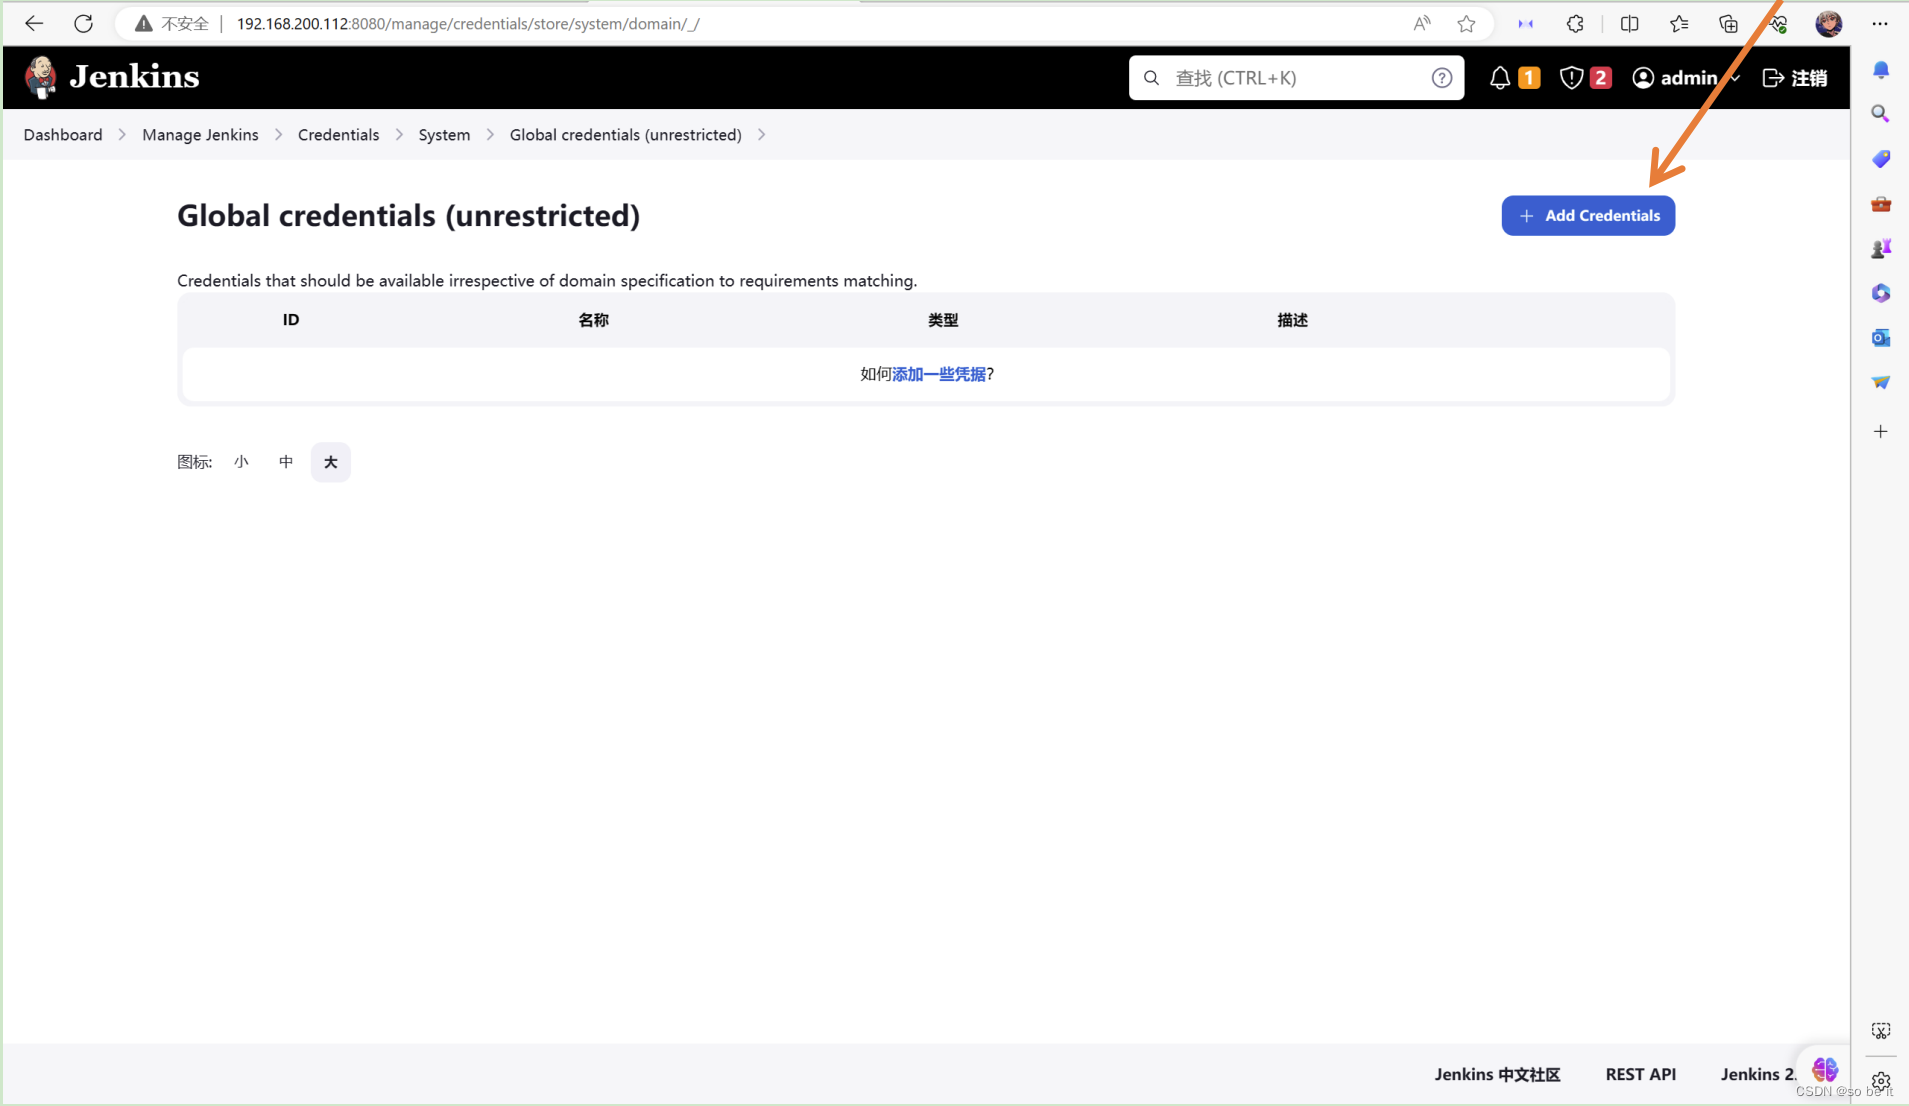
Task: Click the ID column header
Action: coord(291,320)
